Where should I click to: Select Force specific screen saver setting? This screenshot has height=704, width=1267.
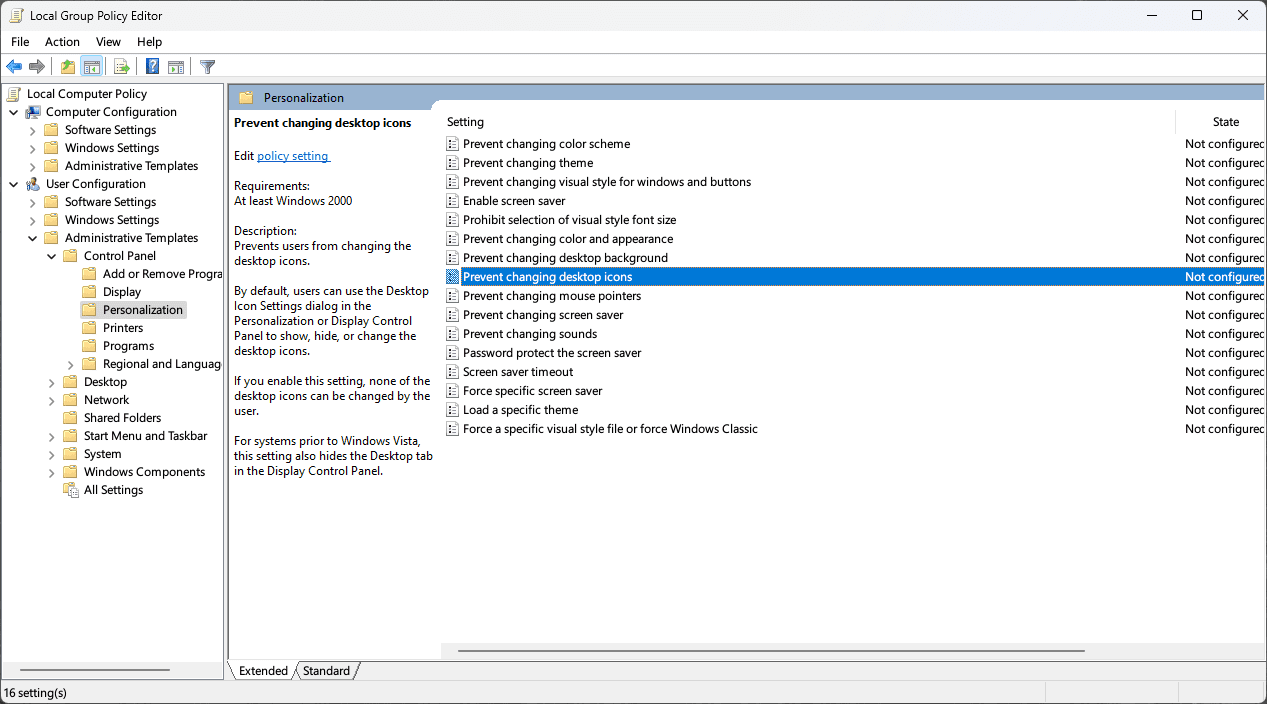(533, 391)
